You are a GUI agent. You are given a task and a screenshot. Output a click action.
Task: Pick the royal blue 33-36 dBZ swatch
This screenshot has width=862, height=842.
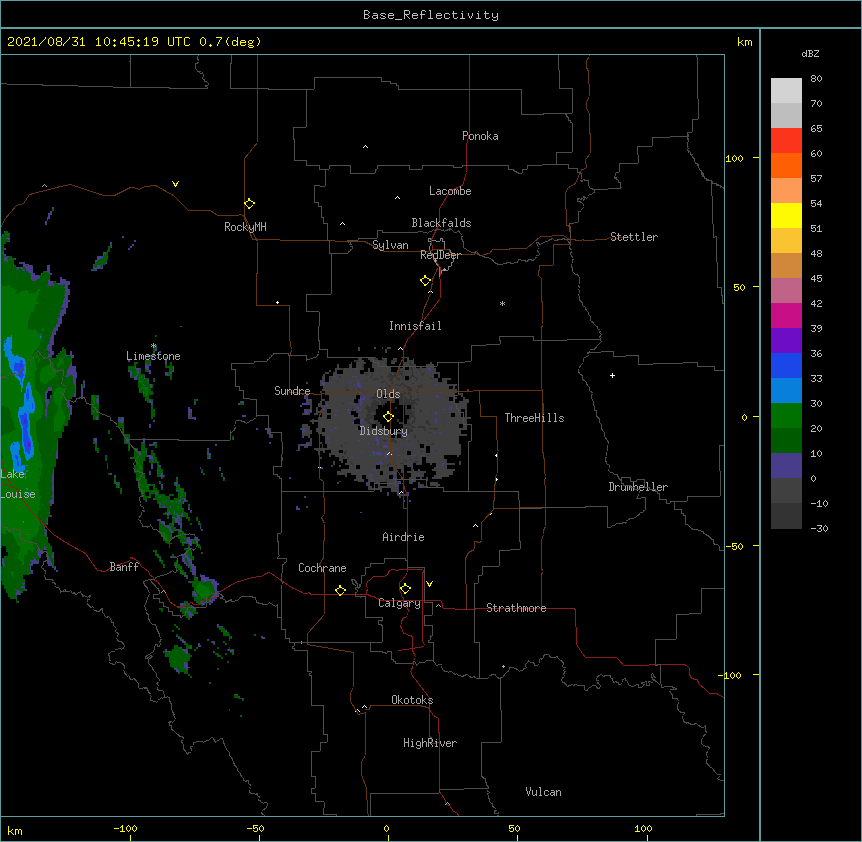786,365
